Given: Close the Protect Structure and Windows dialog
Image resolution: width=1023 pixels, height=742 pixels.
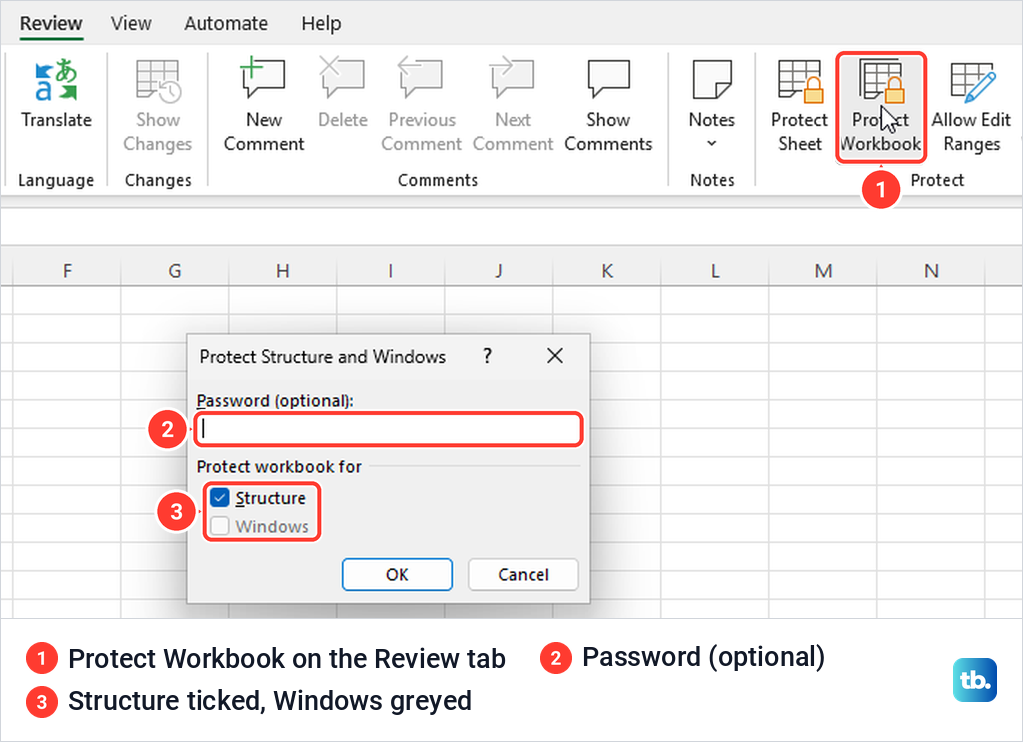Looking at the screenshot, I should 555,356.
